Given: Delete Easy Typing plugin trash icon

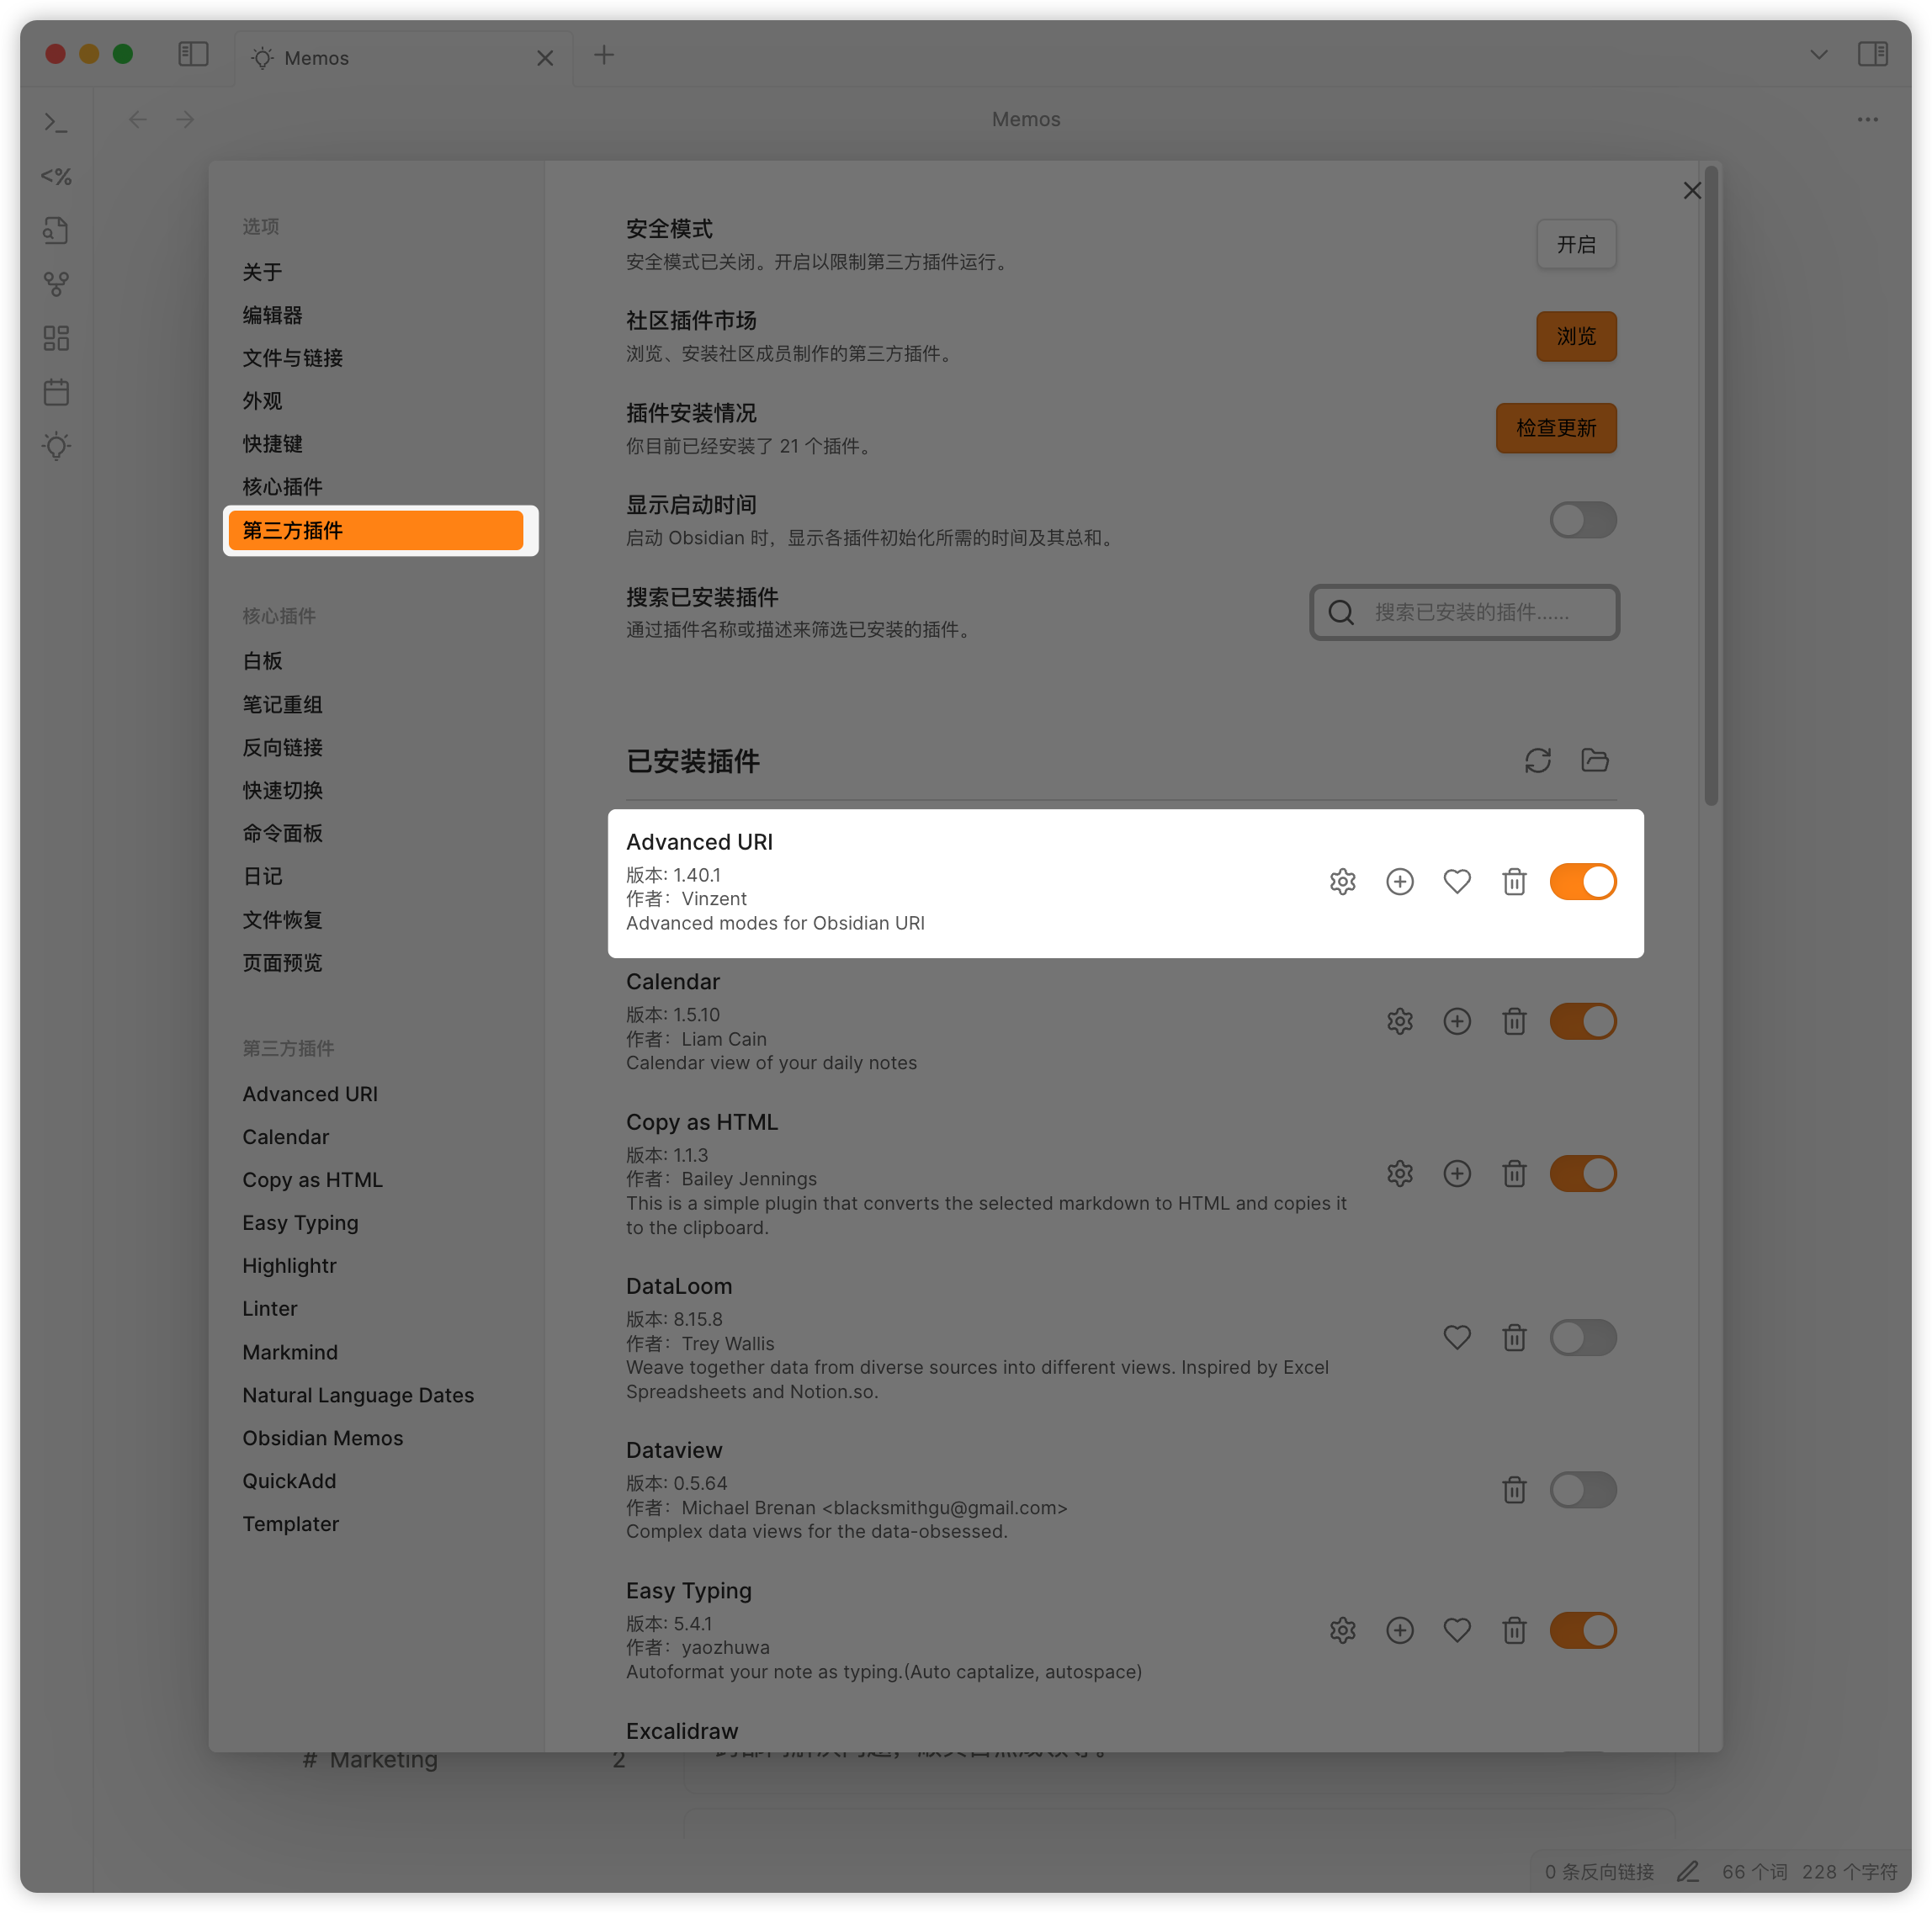Looking at the screenshot, I should click(1514, 1630).
